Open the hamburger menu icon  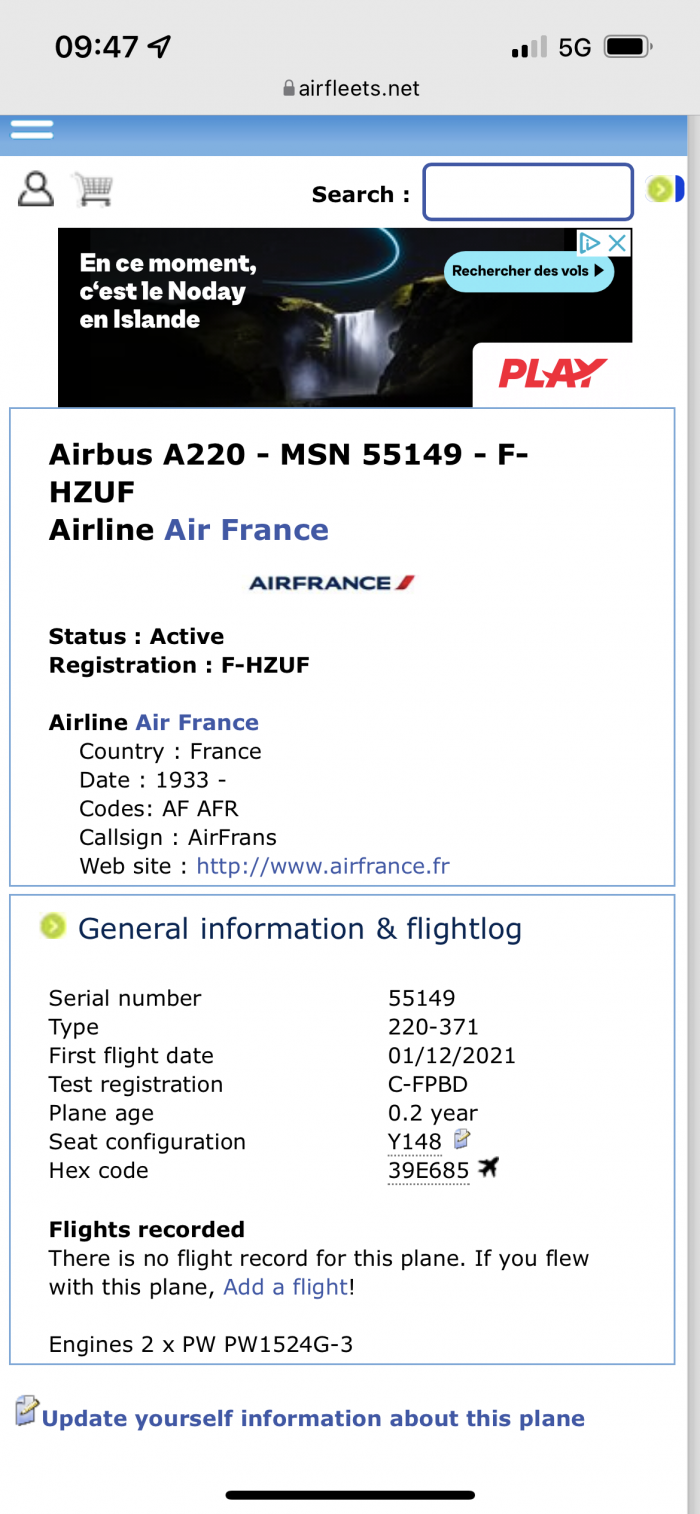32,129
